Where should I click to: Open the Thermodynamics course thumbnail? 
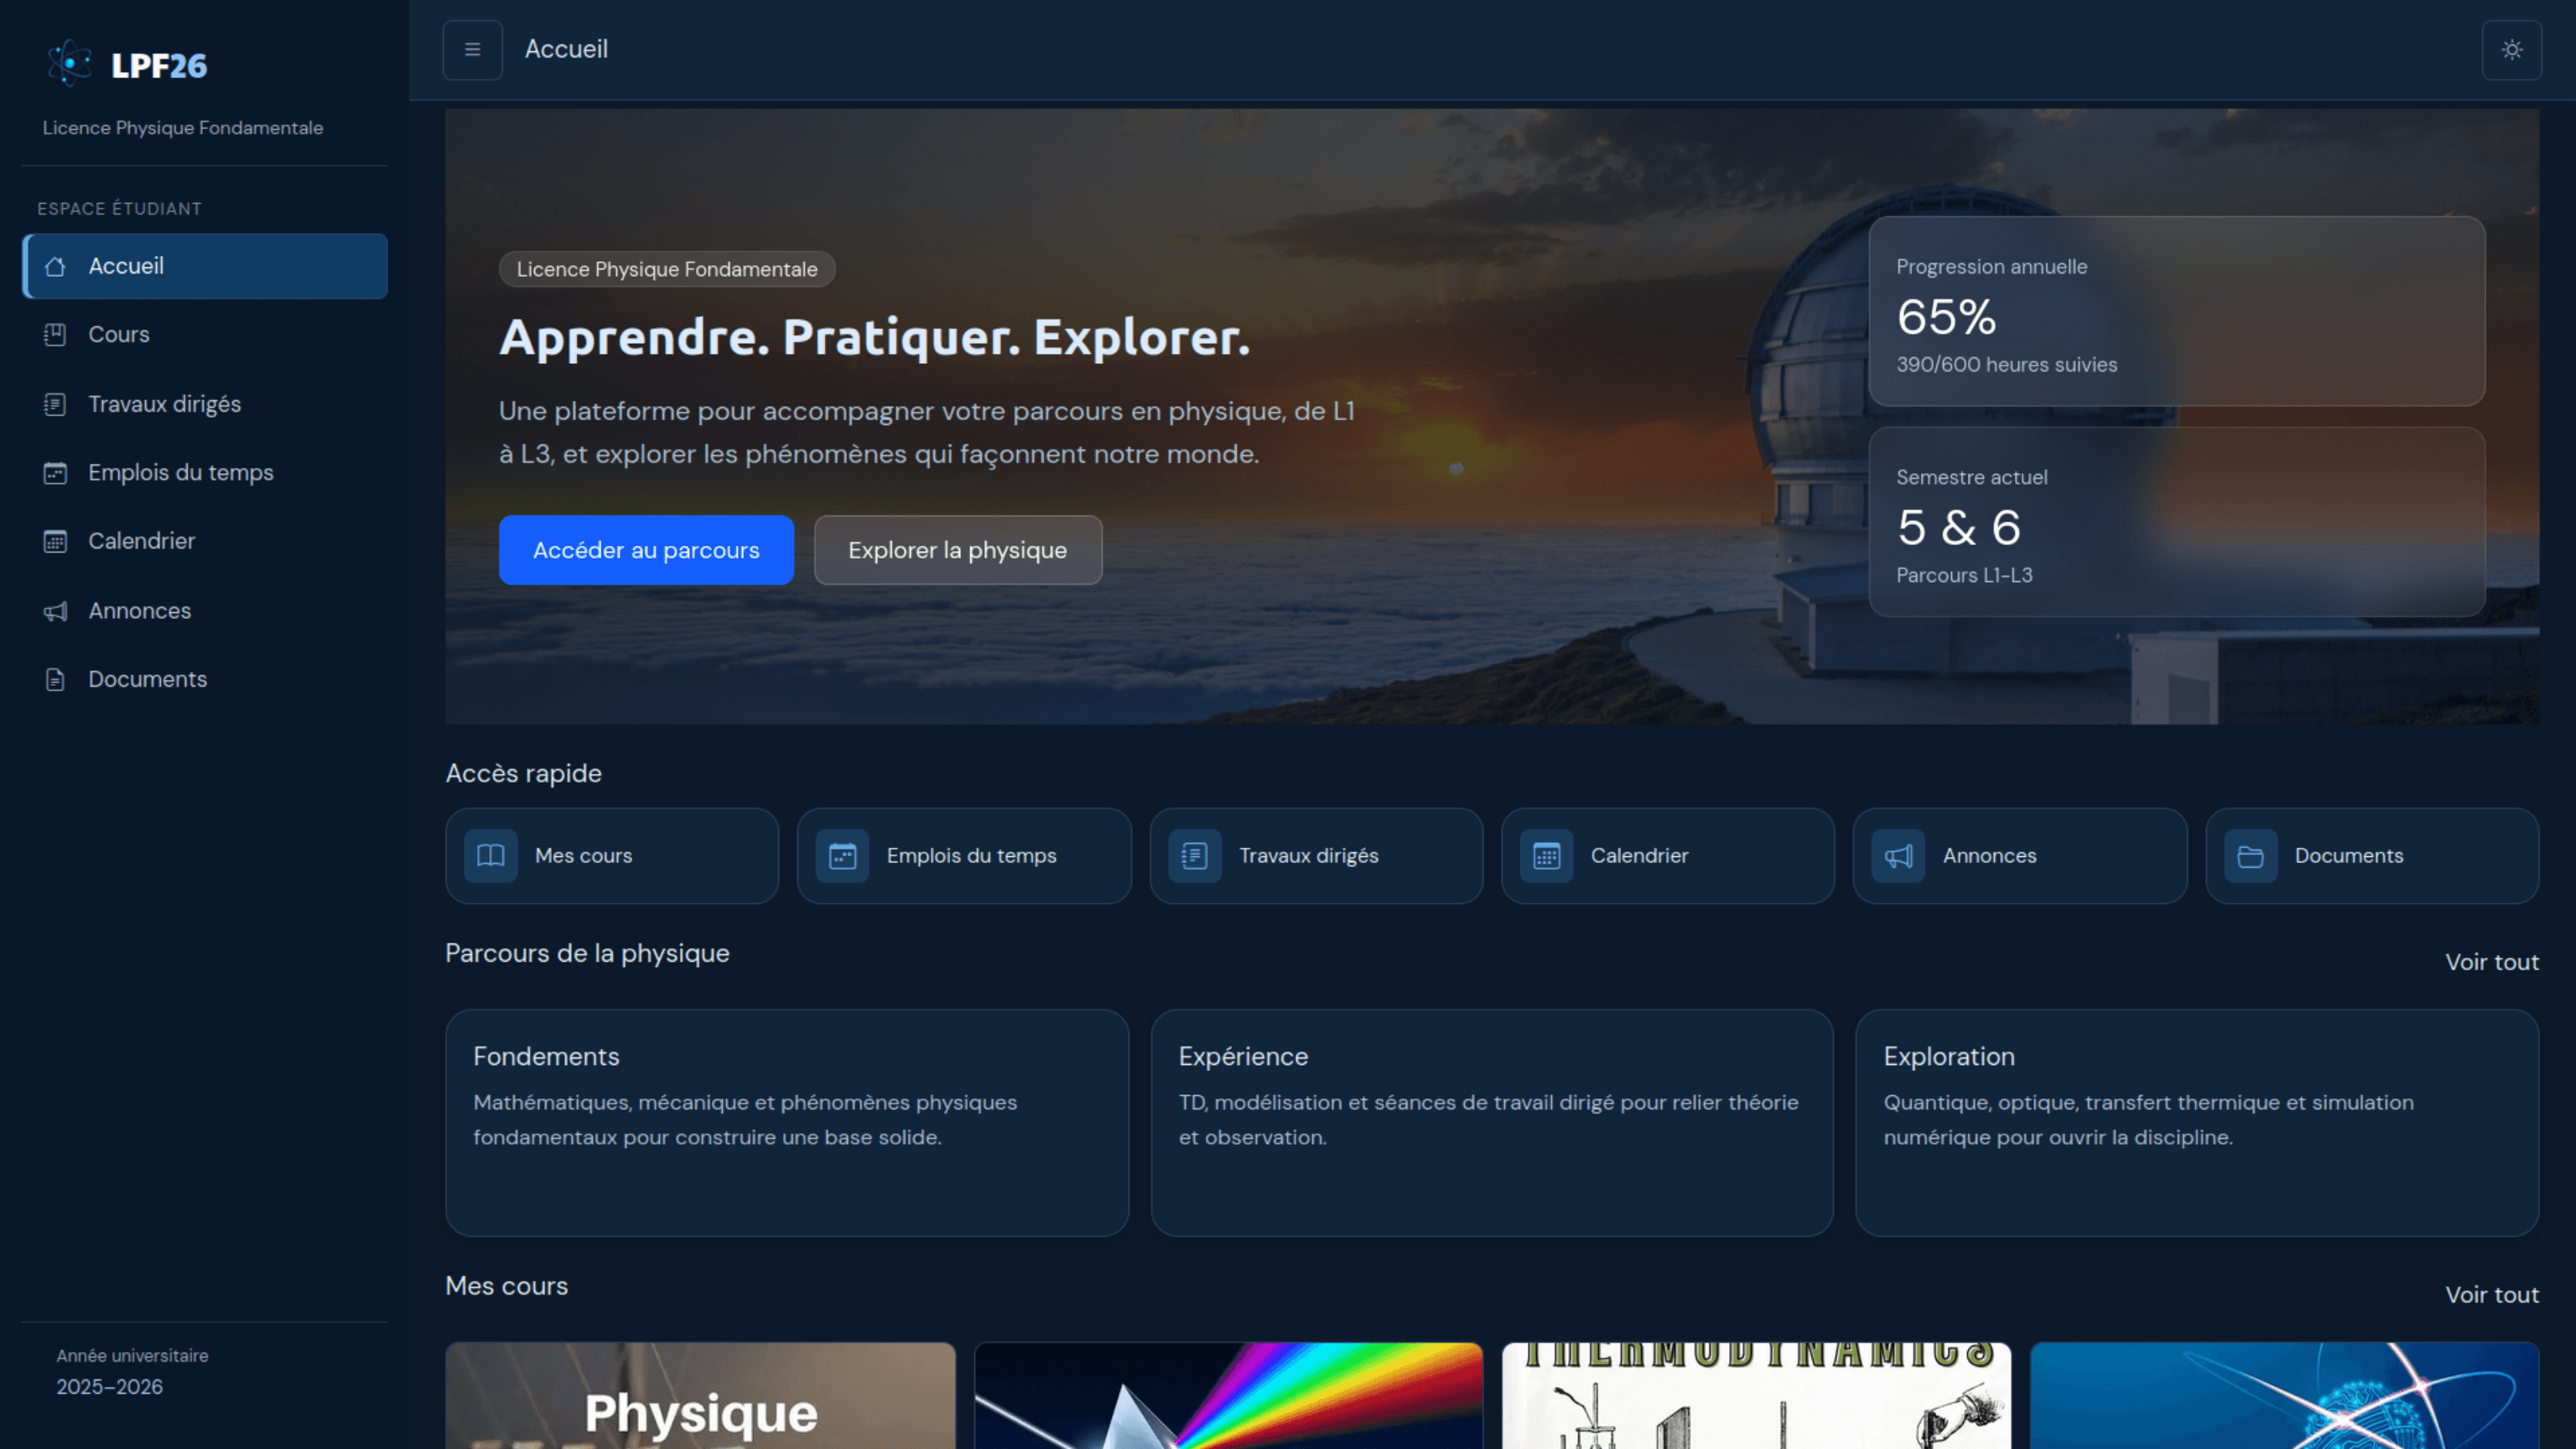coord(1756,1396)
